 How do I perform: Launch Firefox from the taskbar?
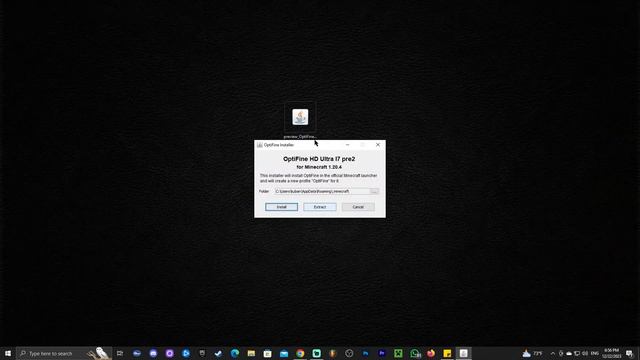coord(431,353)
